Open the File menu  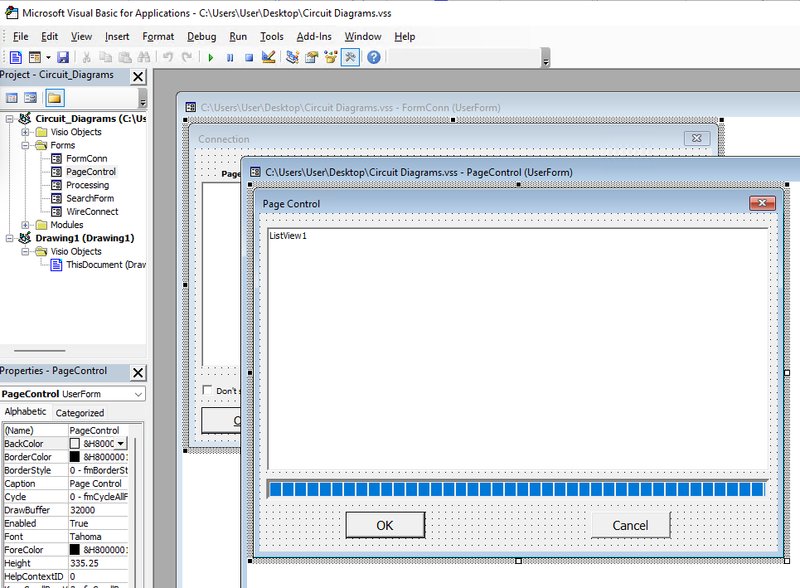(20, 37)
